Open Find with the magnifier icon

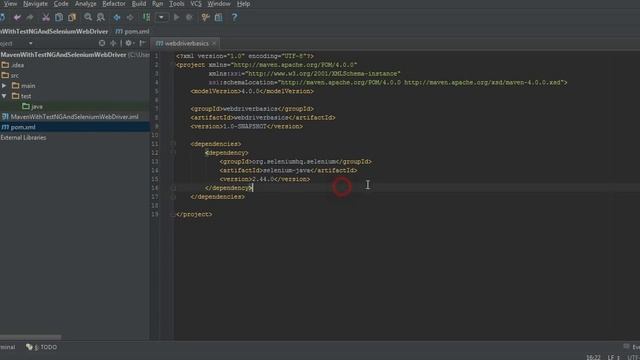point(88,18)
